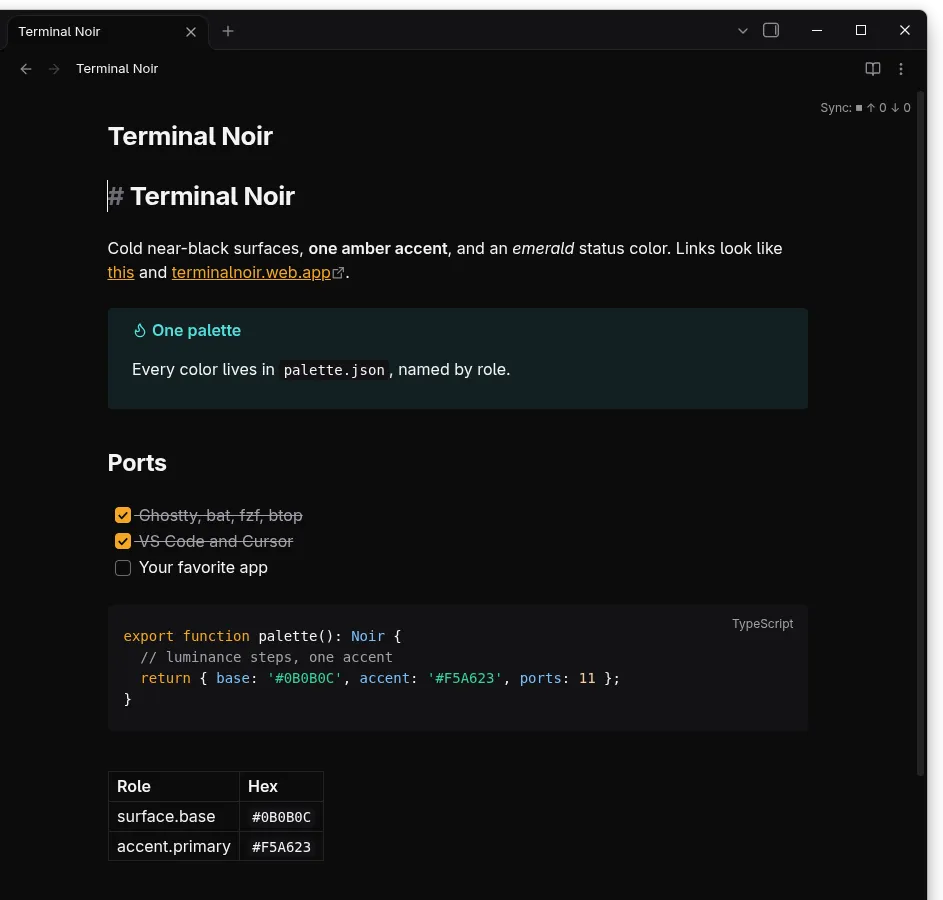
Task: Click the vertical scrollbar thumb
Action: [920, 433]
